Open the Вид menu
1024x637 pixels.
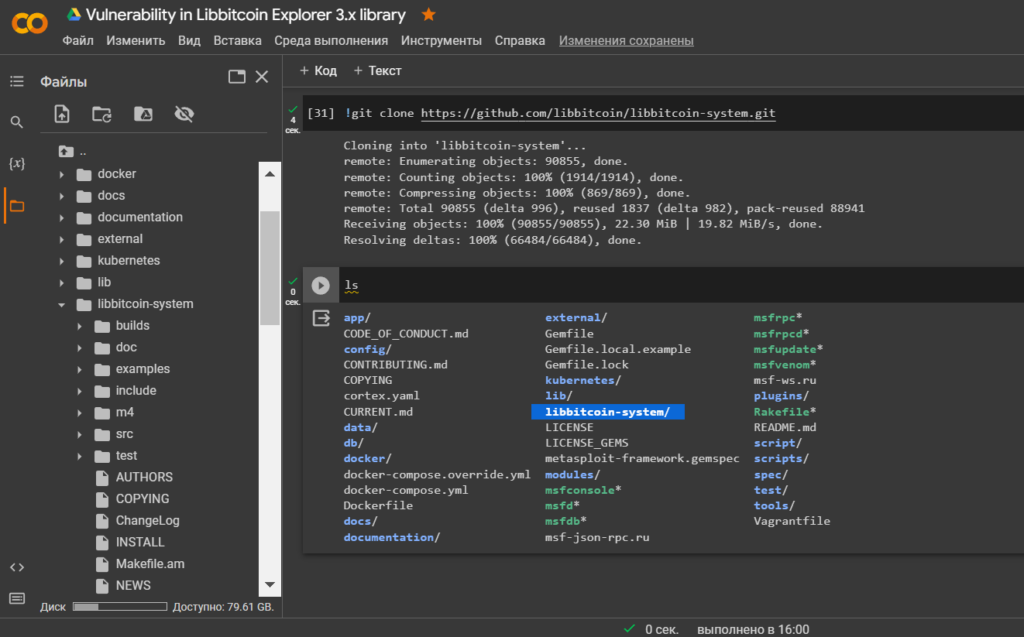coord(189,41)
